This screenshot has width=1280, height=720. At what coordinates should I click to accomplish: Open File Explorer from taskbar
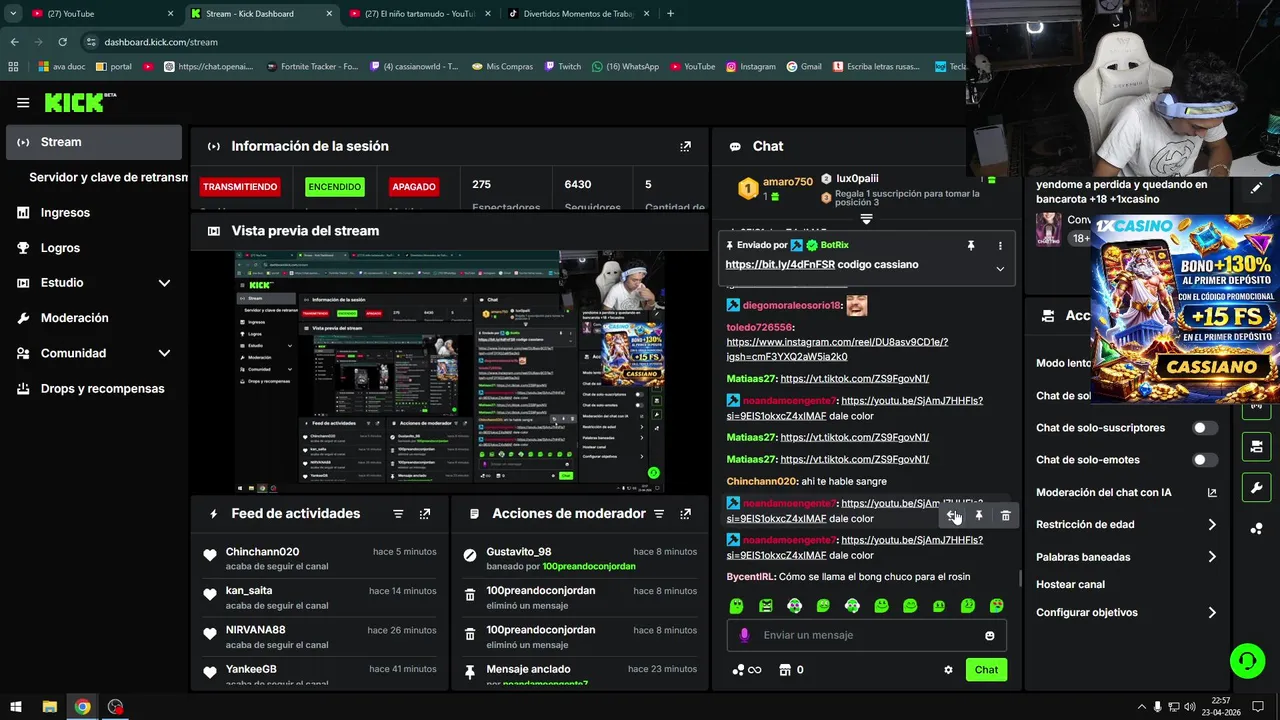(x=49, y=707)
